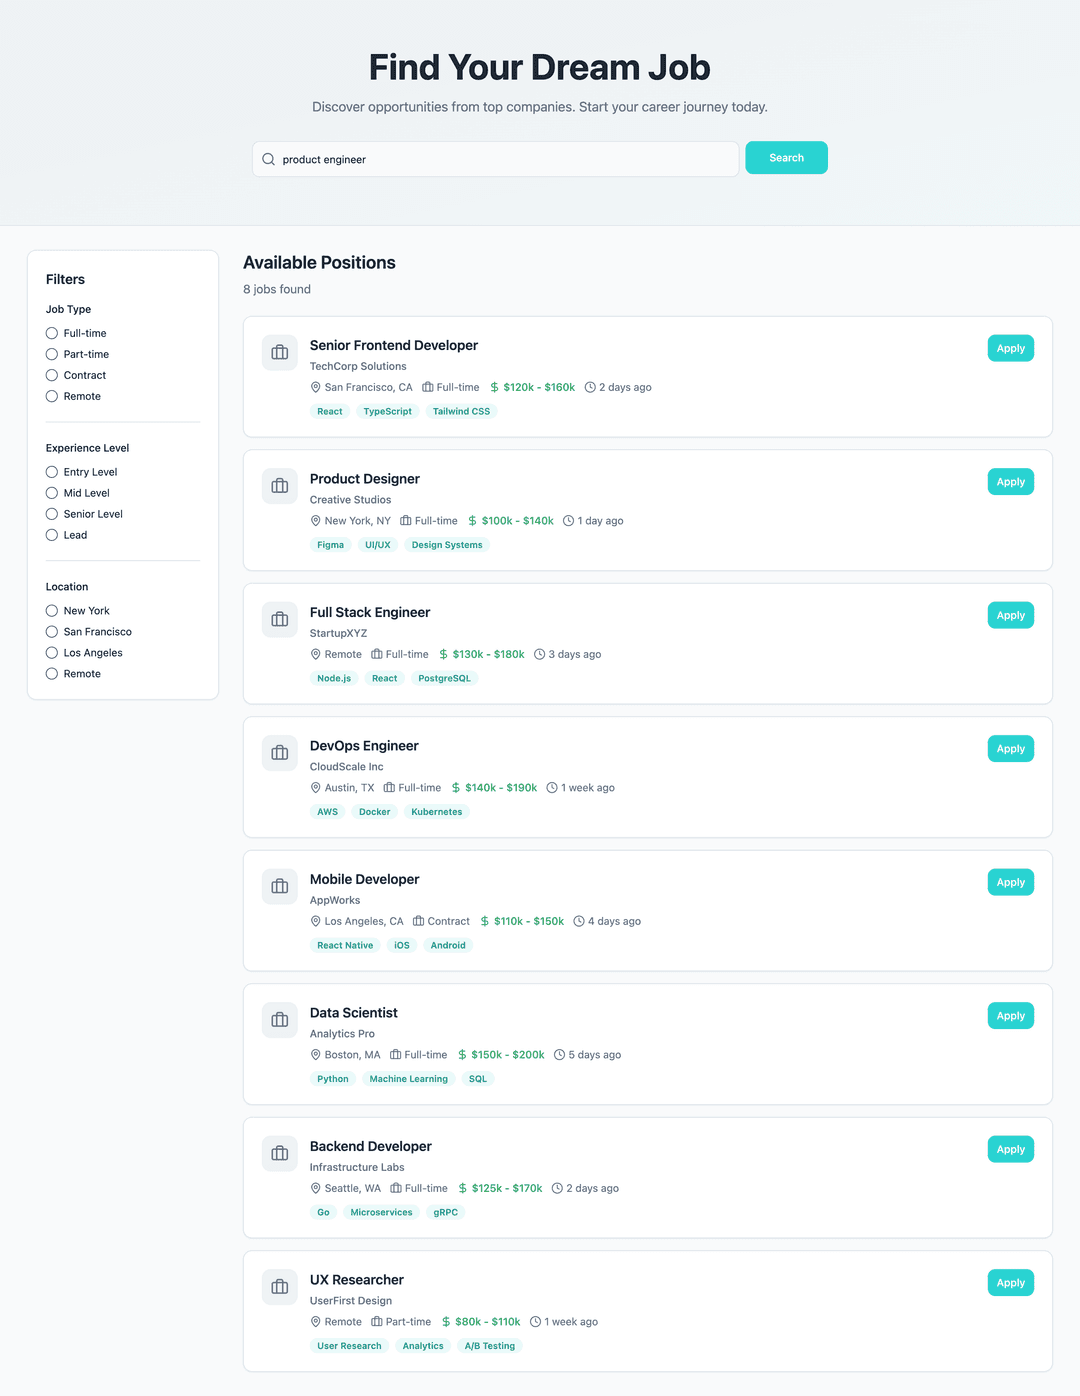Click the AppWorks company icon

click(x=279, y=886)
